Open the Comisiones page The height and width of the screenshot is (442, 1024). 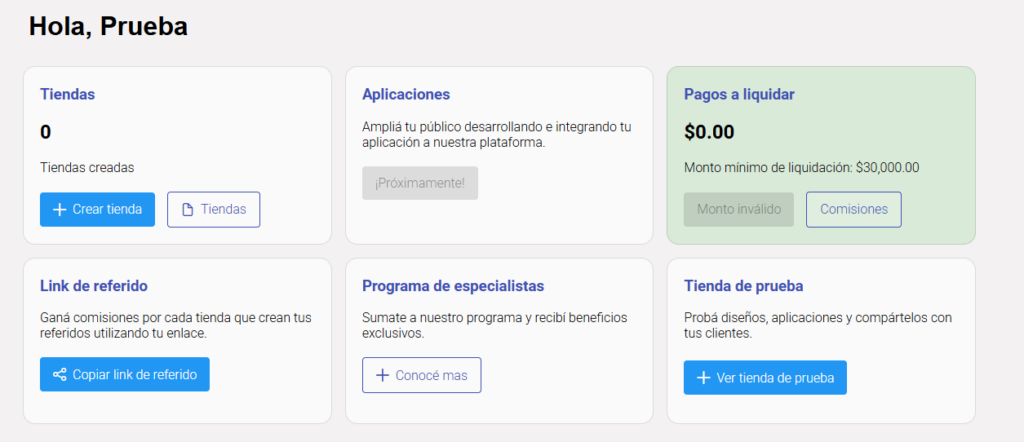point(853,210)
